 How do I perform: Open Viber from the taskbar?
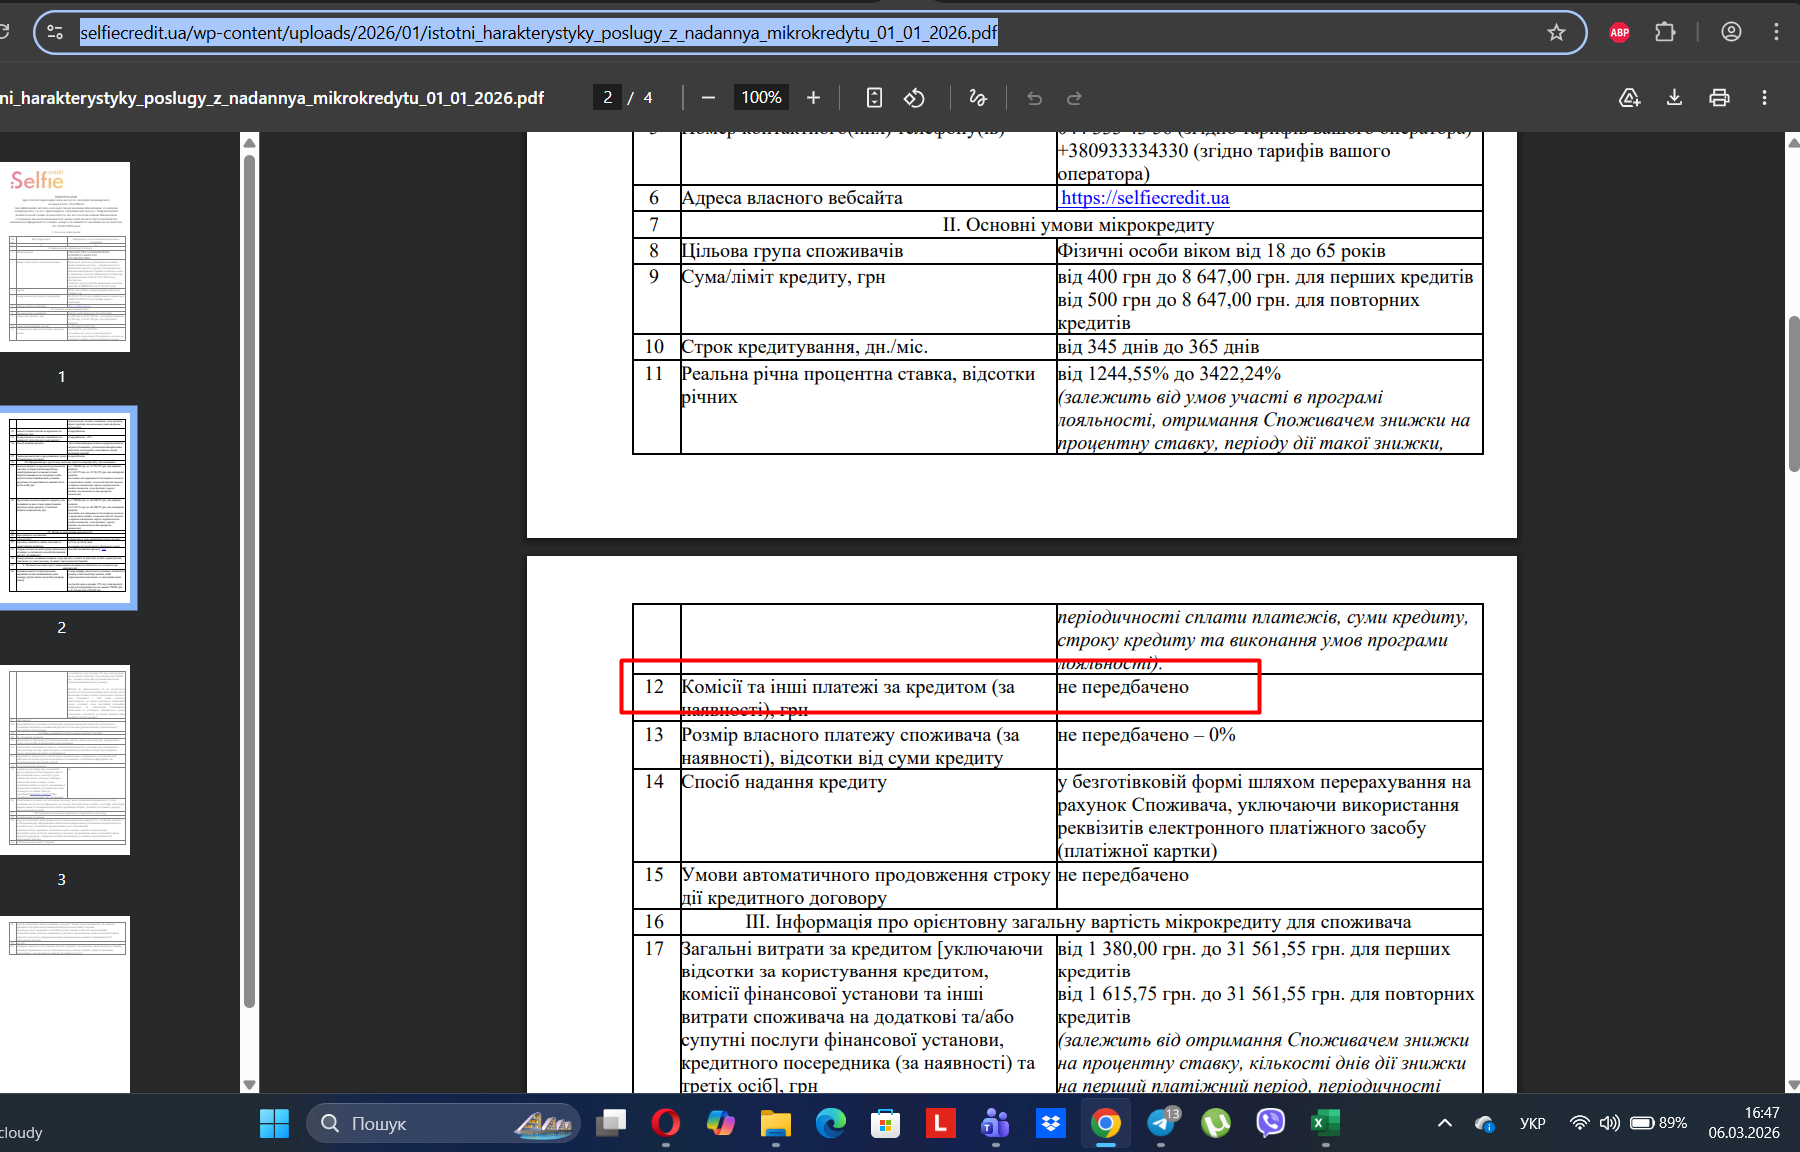click(1270, 1123)
